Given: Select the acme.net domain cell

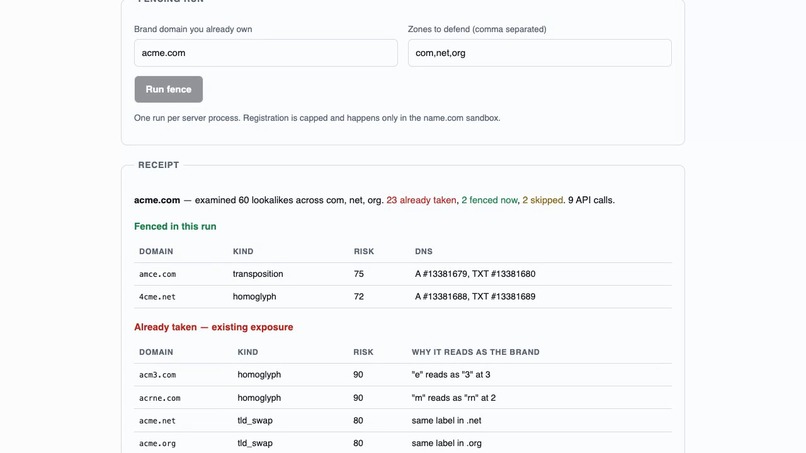Looking at the screenshot, I should pyautogui.click(x=157, y=421).
